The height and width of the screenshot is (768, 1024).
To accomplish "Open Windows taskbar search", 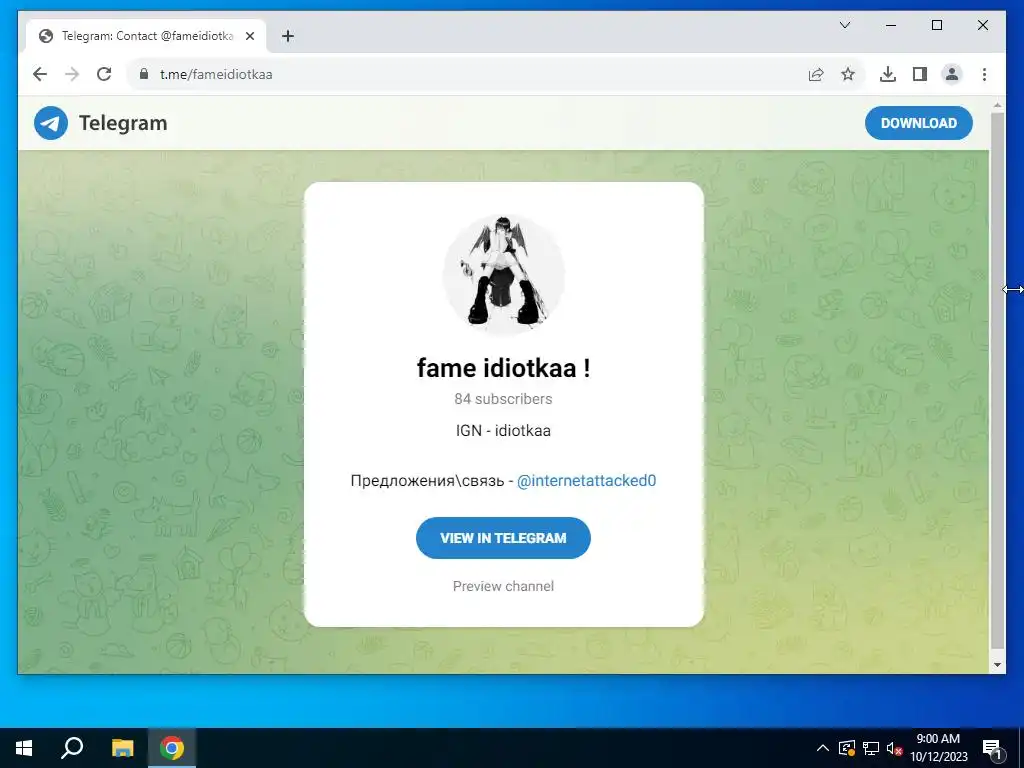I will point(72,748).
